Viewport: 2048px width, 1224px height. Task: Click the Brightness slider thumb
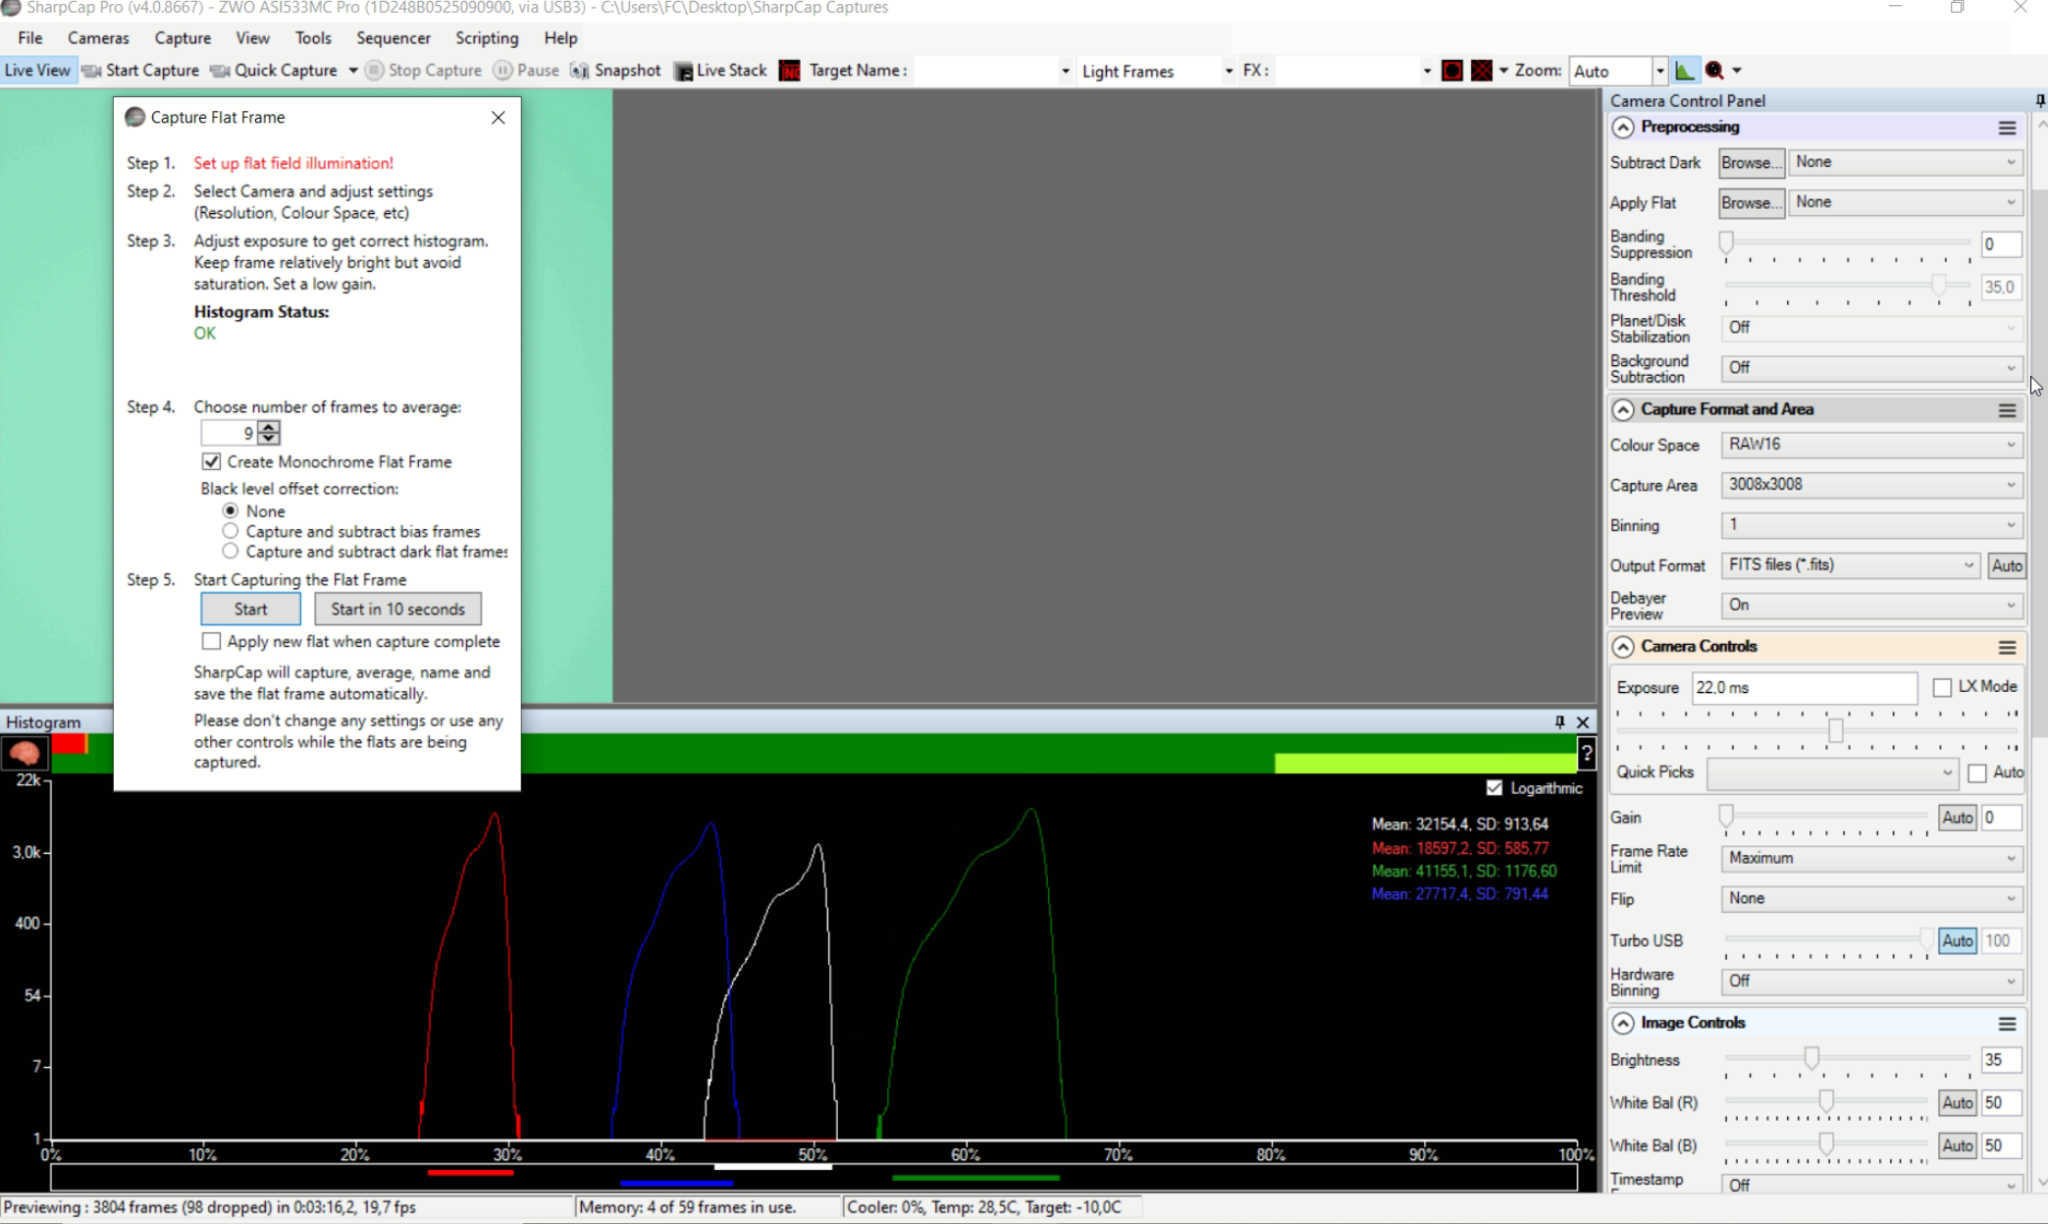(x=1811, y=1058)
